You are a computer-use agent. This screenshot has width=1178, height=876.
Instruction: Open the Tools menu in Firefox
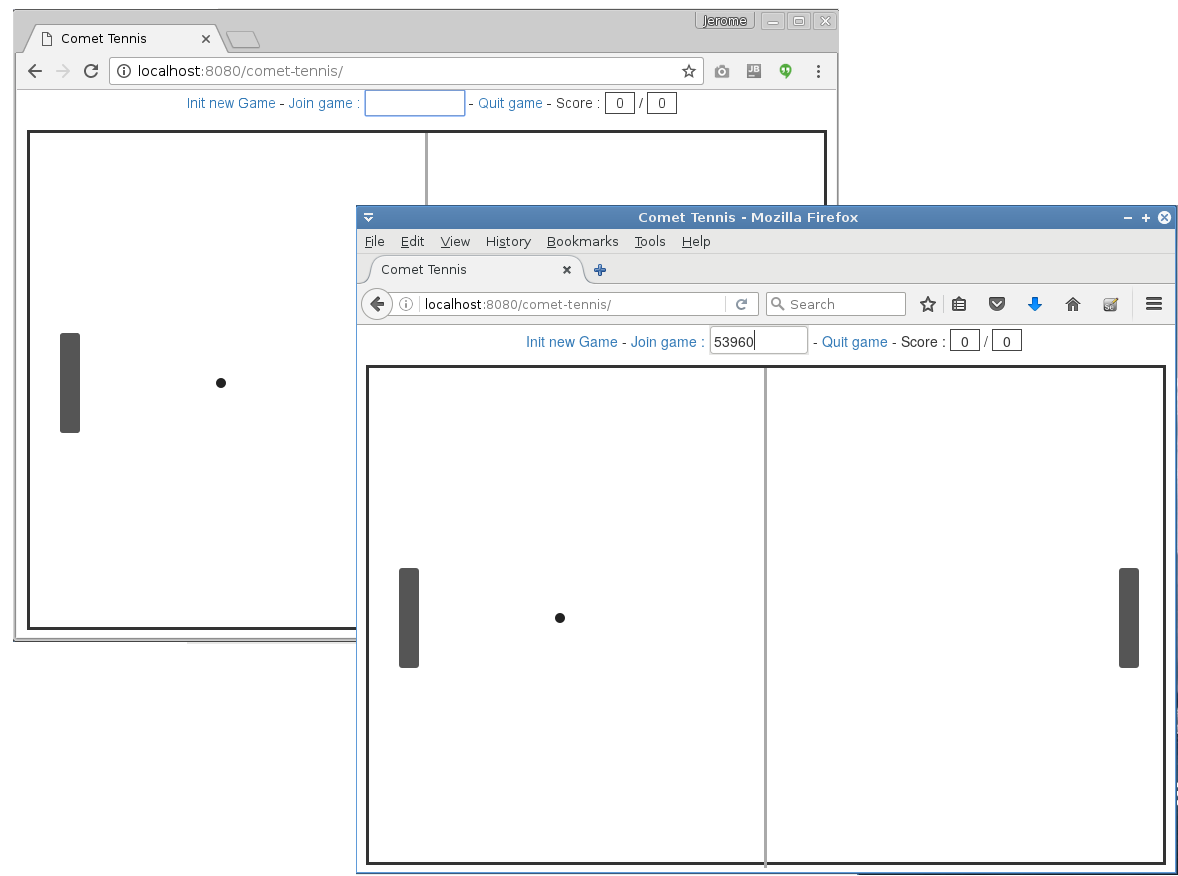pos(650,241)
